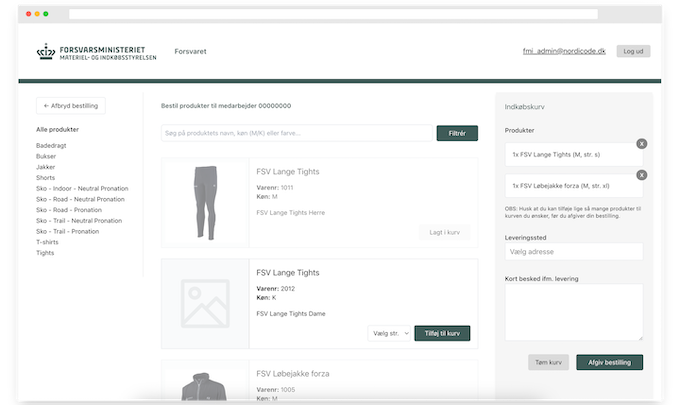Viewport: 680px width, 405px height.
Task: Open Sko - Road - Pronation category
Action: [x=69, y=210]
